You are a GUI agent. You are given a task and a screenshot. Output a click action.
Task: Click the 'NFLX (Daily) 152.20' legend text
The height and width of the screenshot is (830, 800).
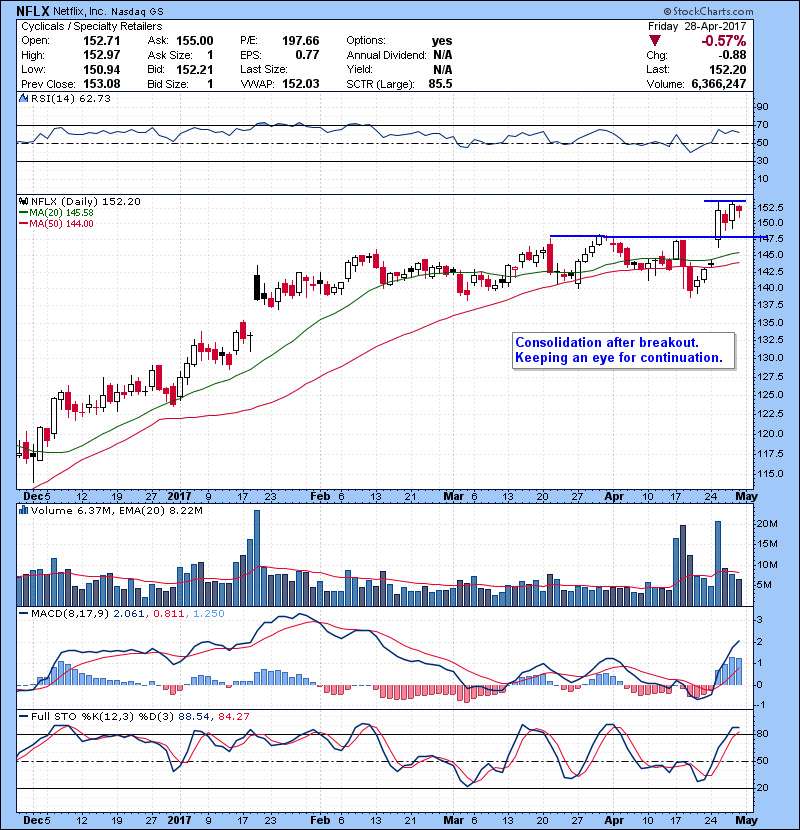86,201
